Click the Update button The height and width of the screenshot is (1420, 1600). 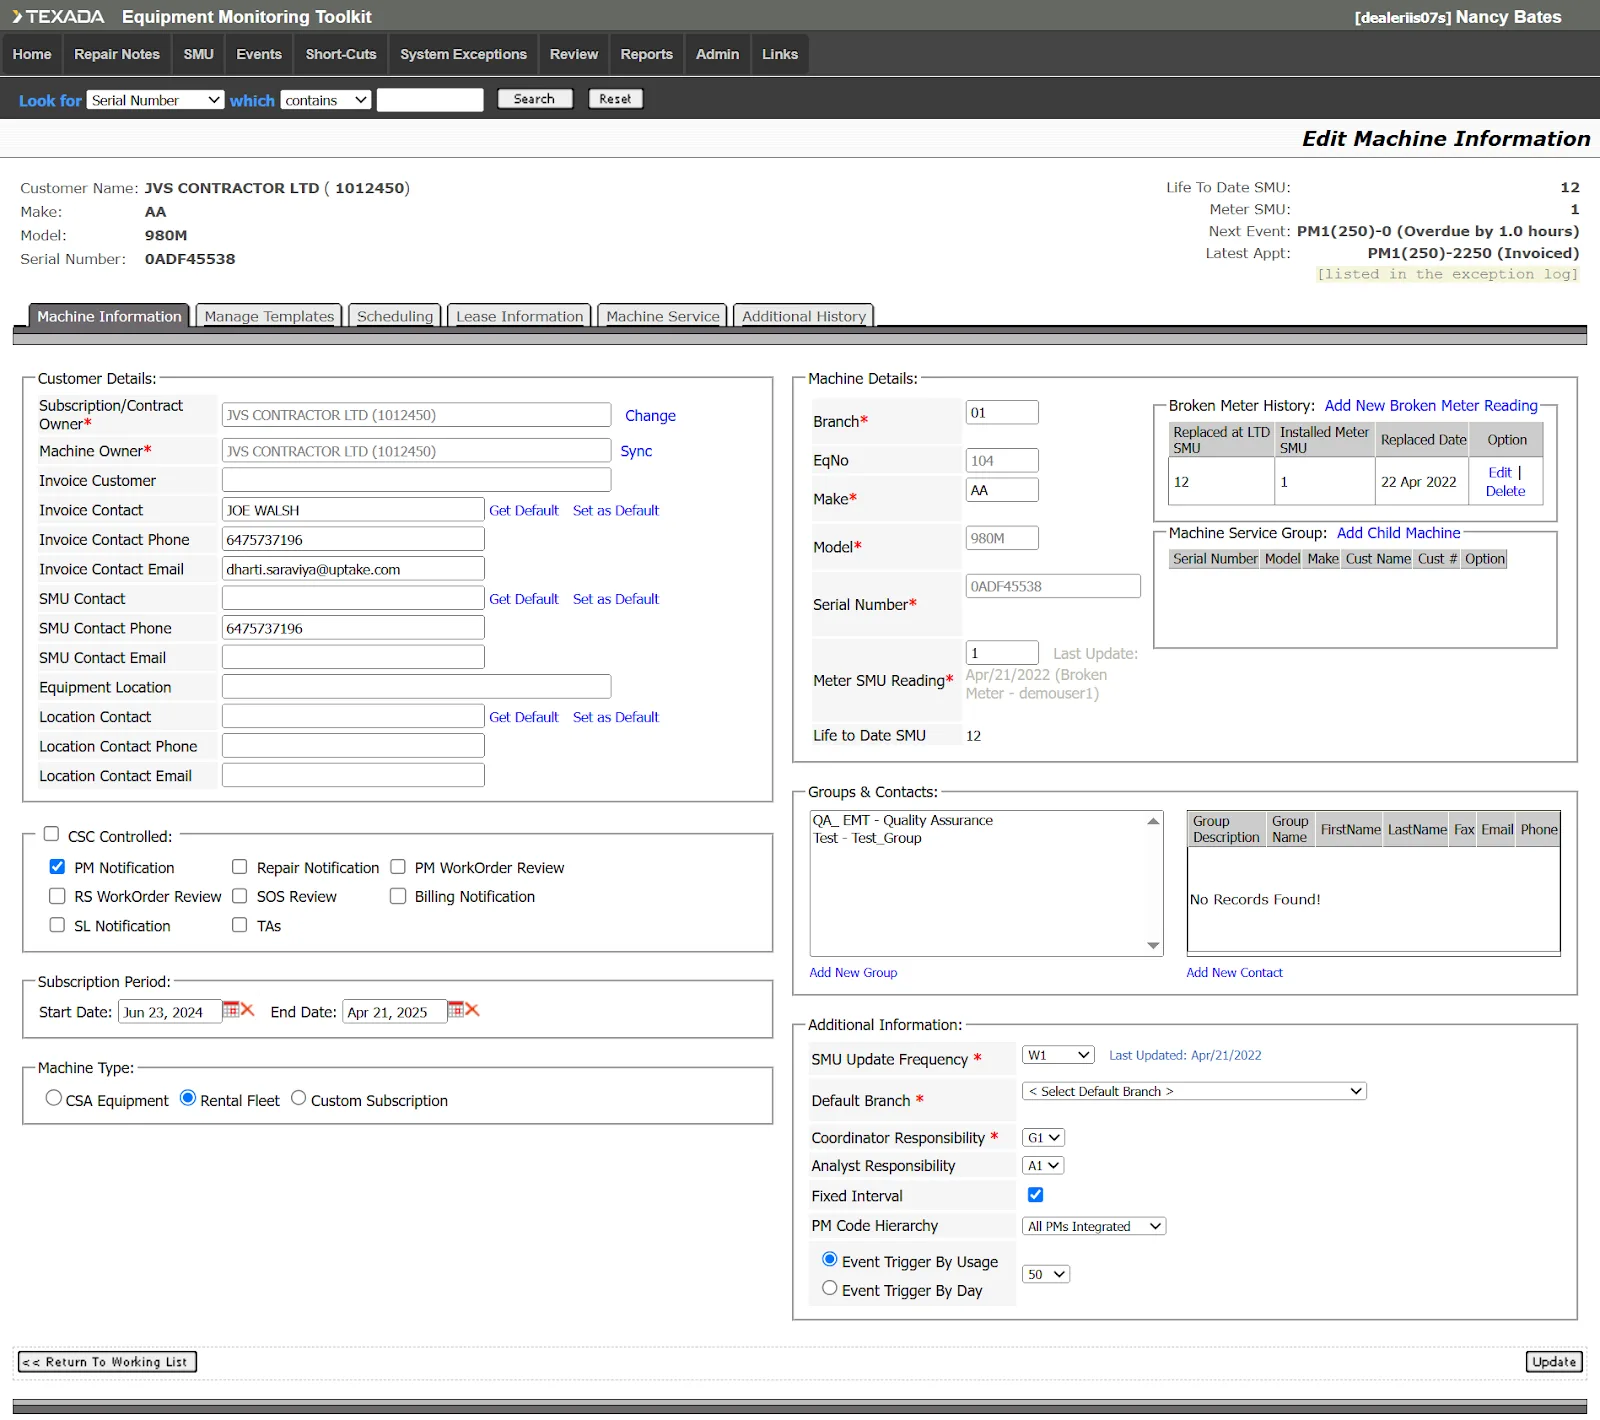pyautogui.click(x=1553, y=1361)
